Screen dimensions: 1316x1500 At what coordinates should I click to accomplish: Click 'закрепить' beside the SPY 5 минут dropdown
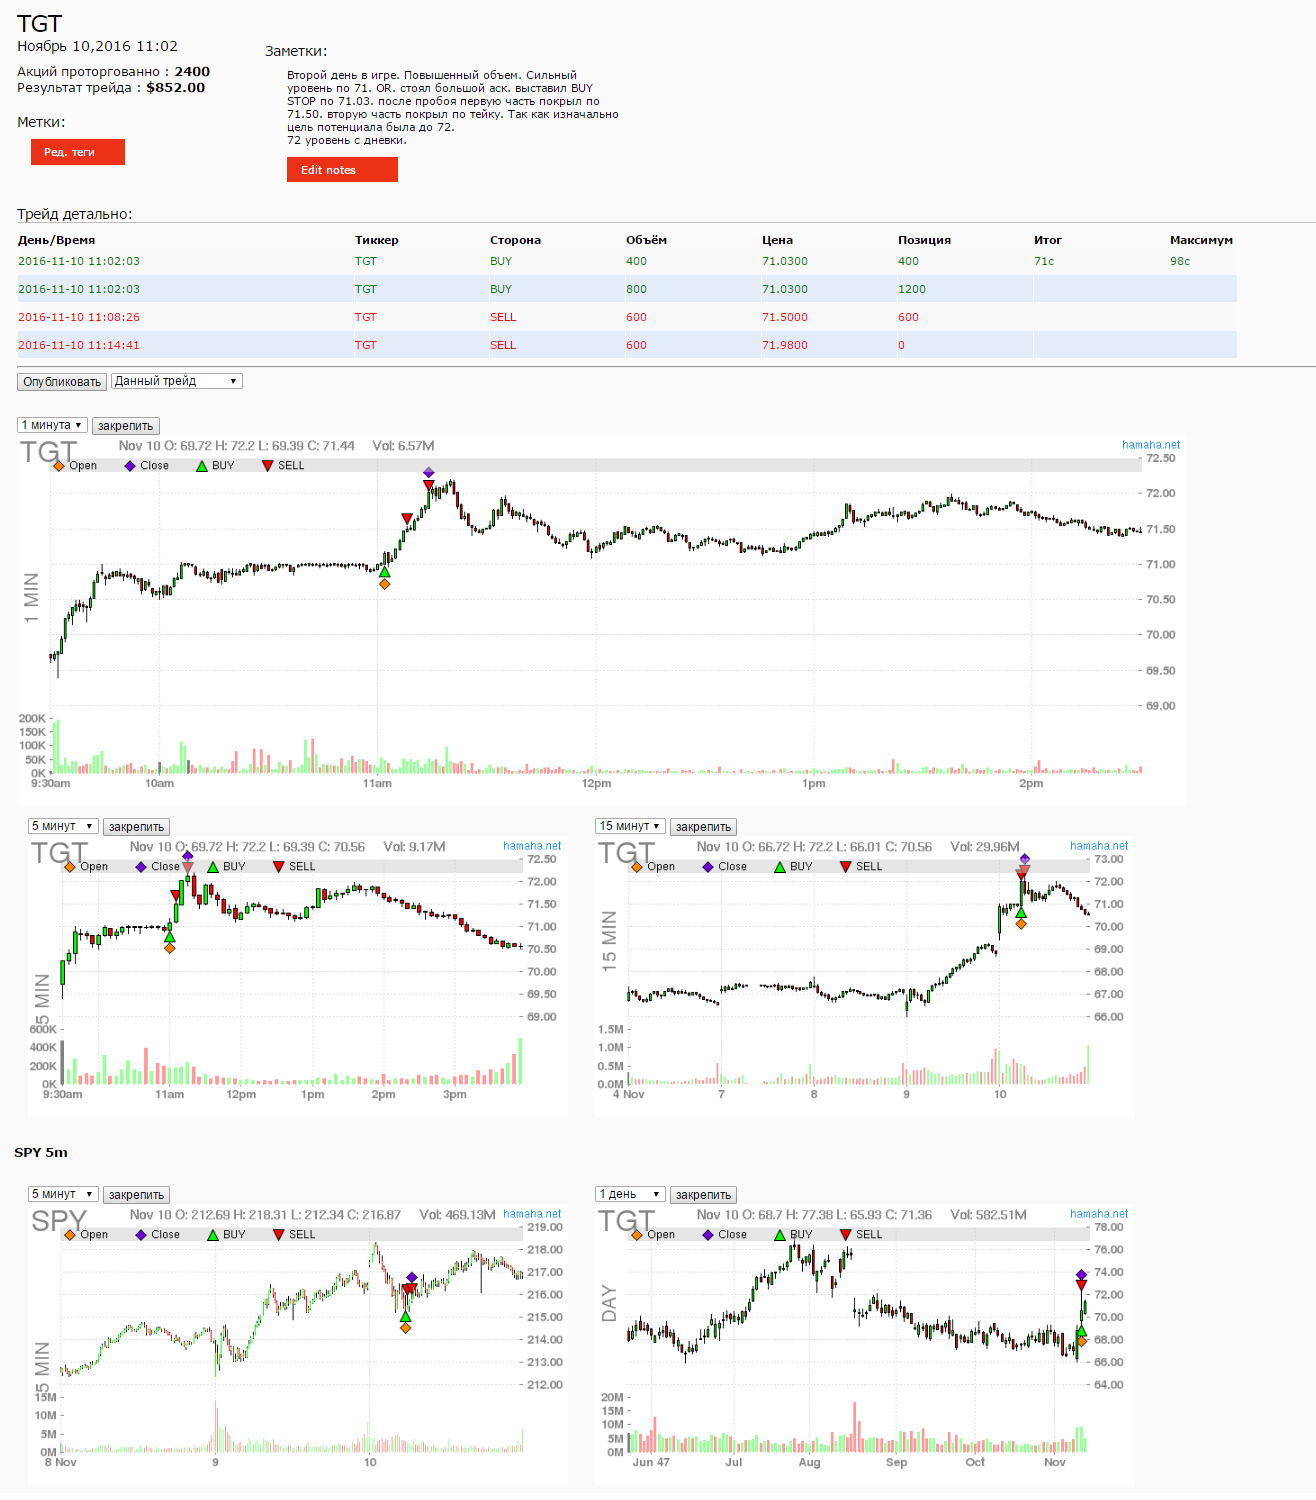(x=136, y=1195)
